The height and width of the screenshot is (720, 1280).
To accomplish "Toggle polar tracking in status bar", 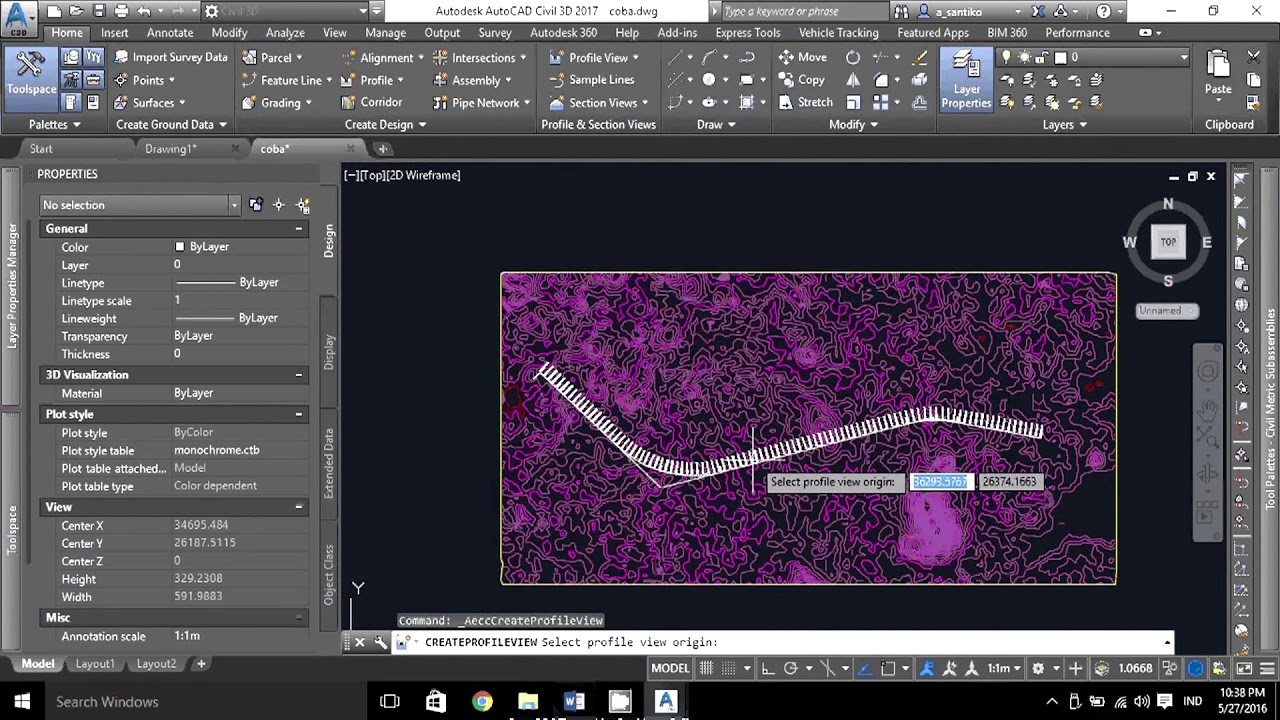I will [790, 668].
